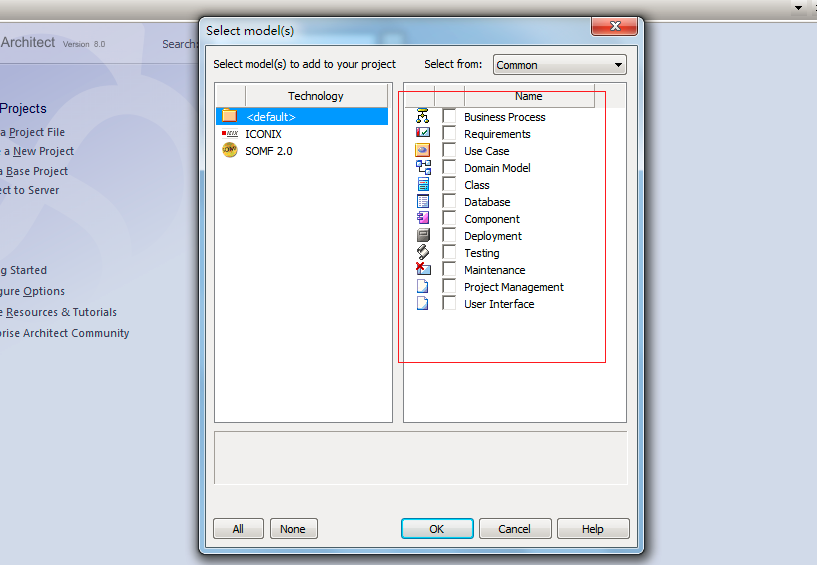Click the User Interface document icon
The height and width of the screenshot is (565, 817).
pos(423,303)
